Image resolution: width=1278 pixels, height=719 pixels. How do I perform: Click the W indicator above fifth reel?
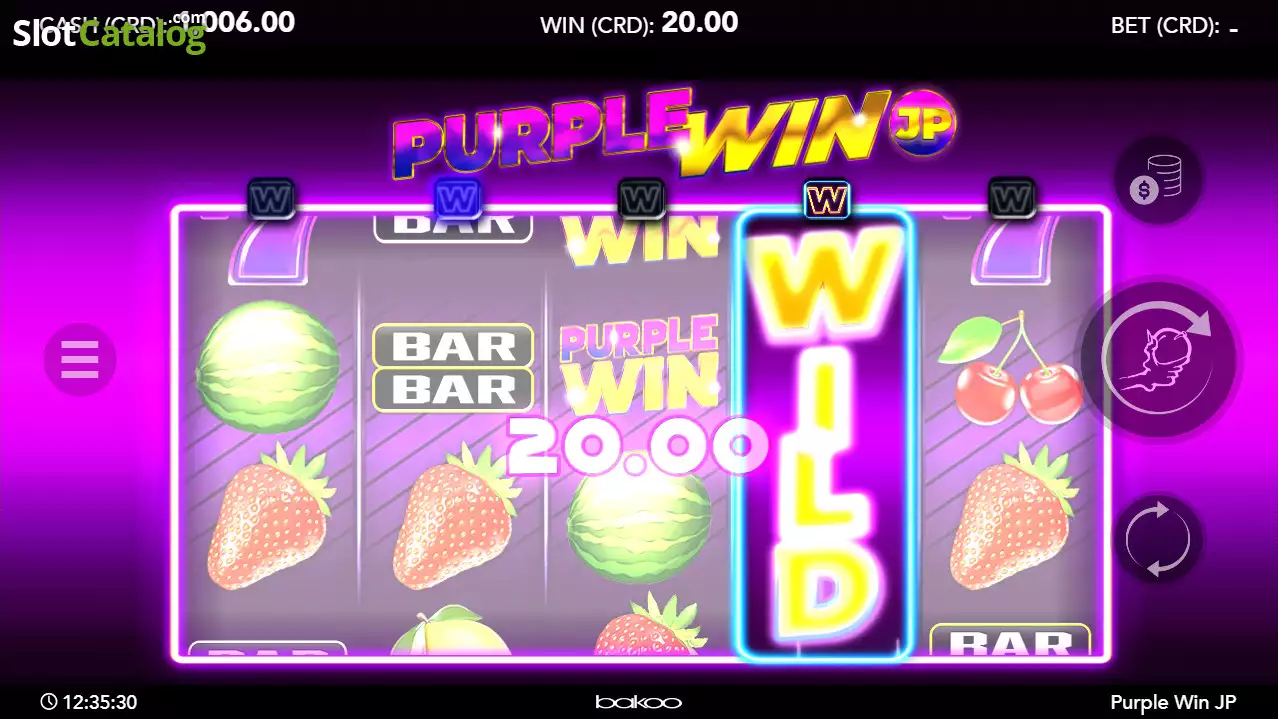(x=1011, y=199)
